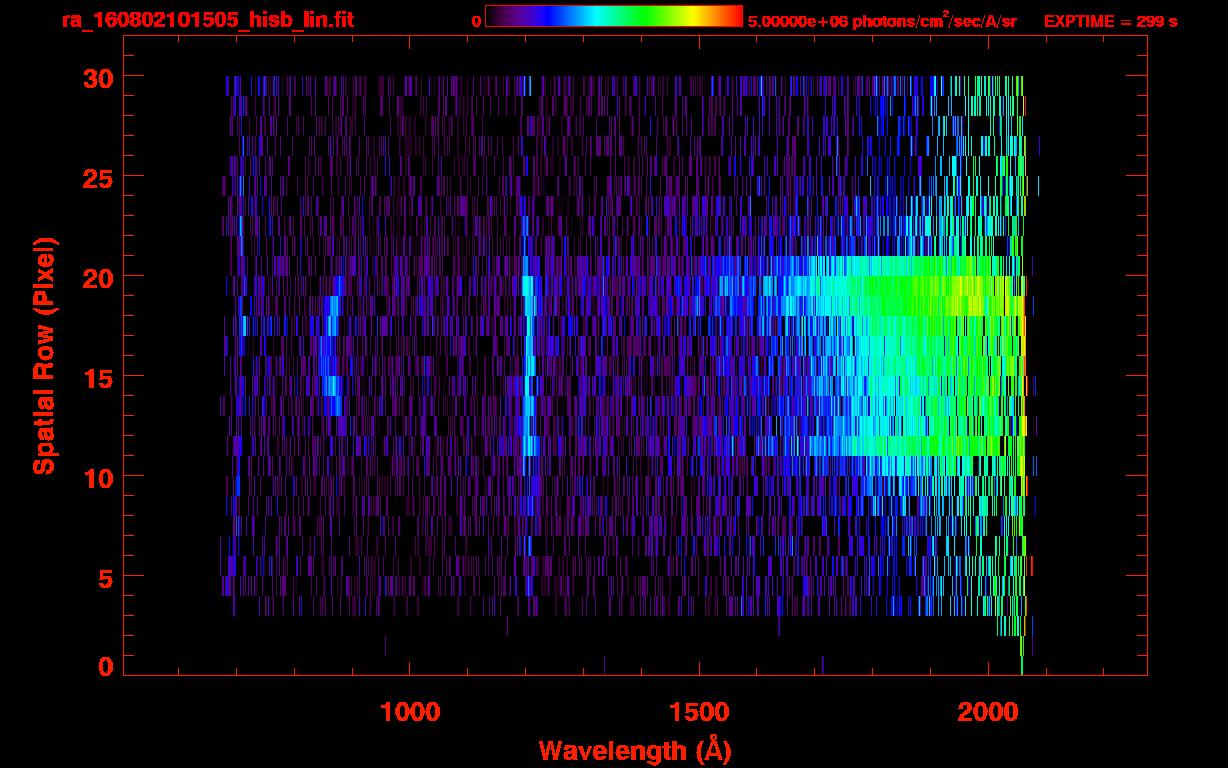Click the rainbow color scale bar

(x=614, y=17)
